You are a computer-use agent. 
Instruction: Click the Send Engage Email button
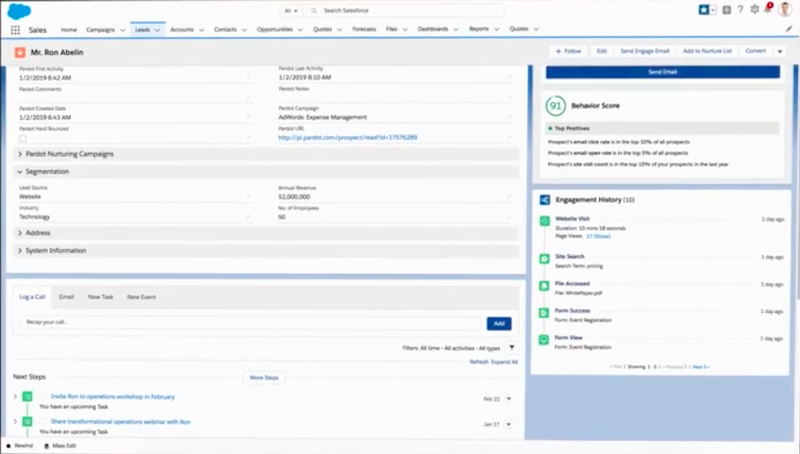[645, 51]
